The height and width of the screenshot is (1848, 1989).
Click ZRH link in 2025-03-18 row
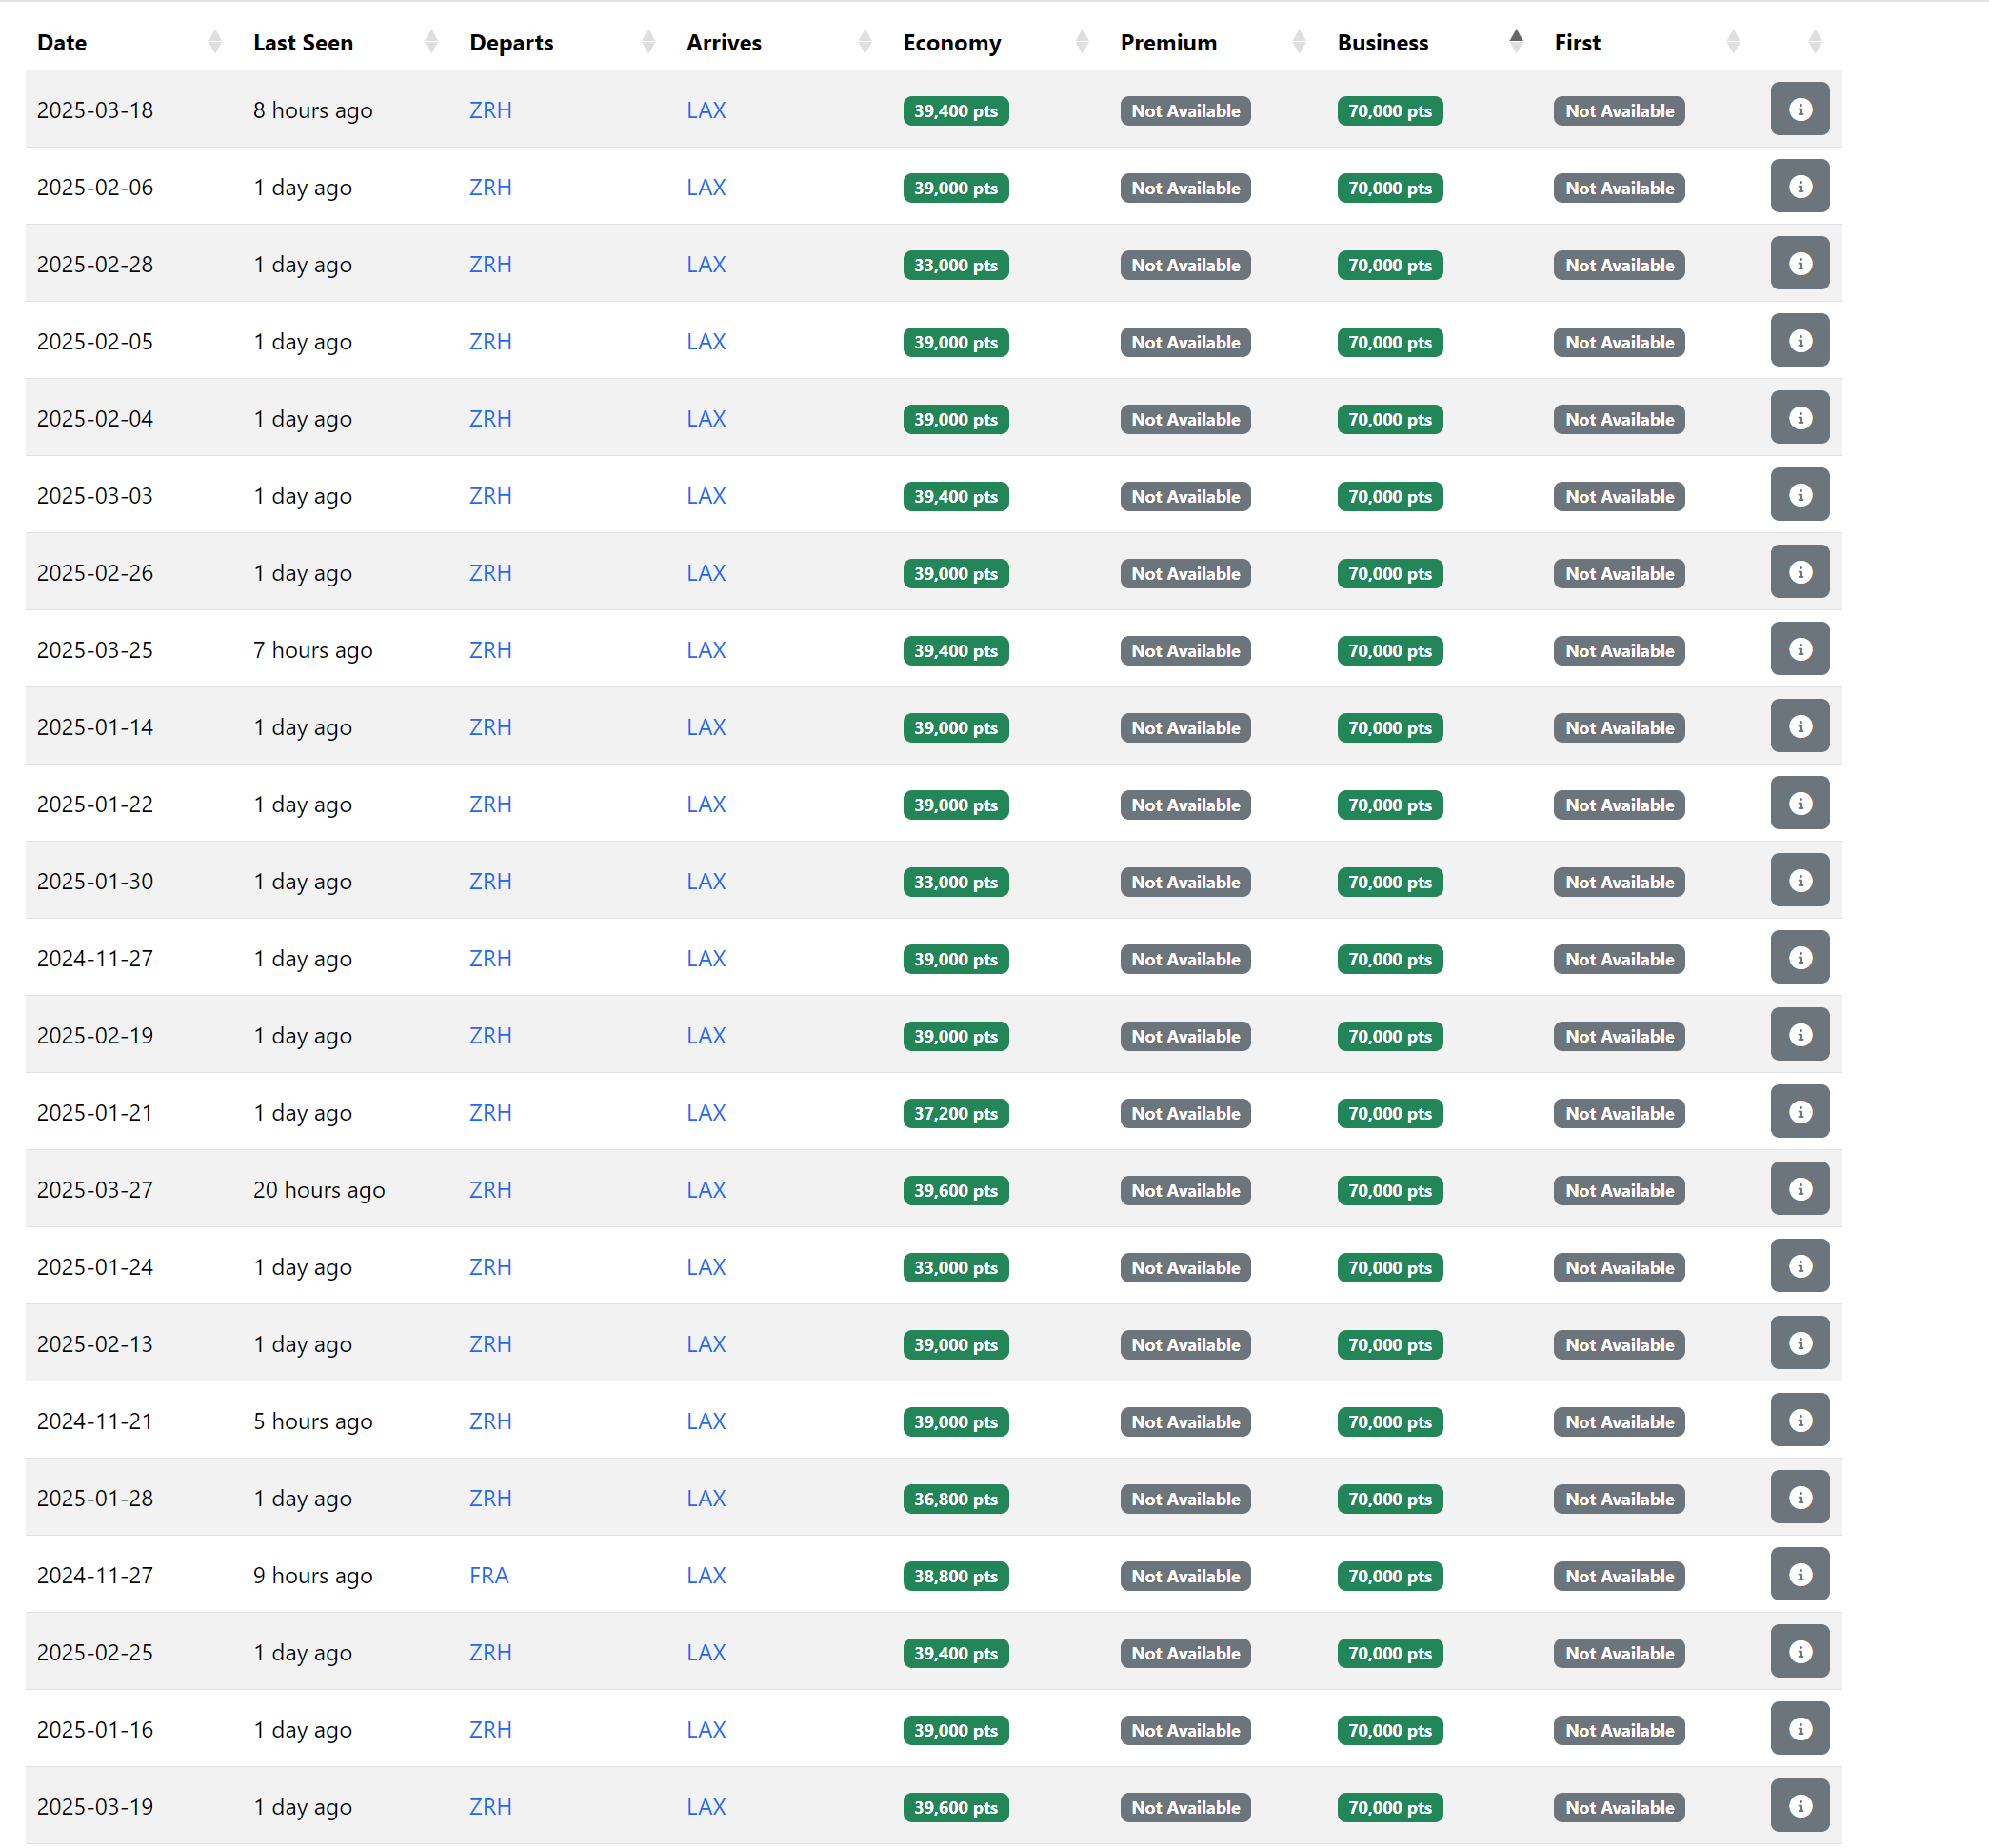coord(490,110)
